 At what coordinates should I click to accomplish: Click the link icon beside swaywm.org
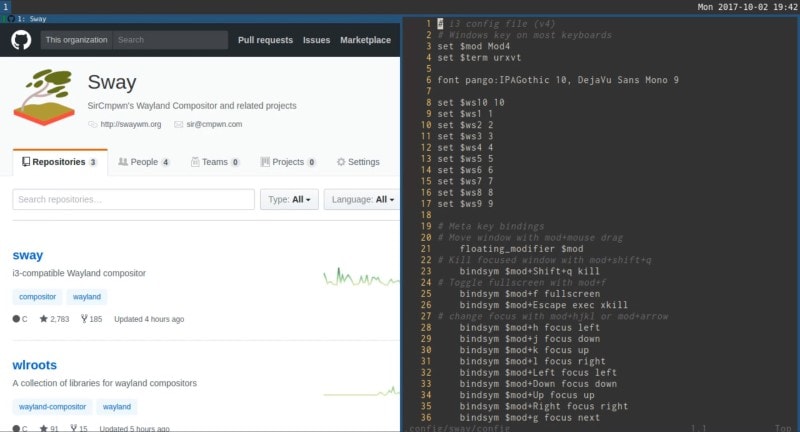pos(92,124)
